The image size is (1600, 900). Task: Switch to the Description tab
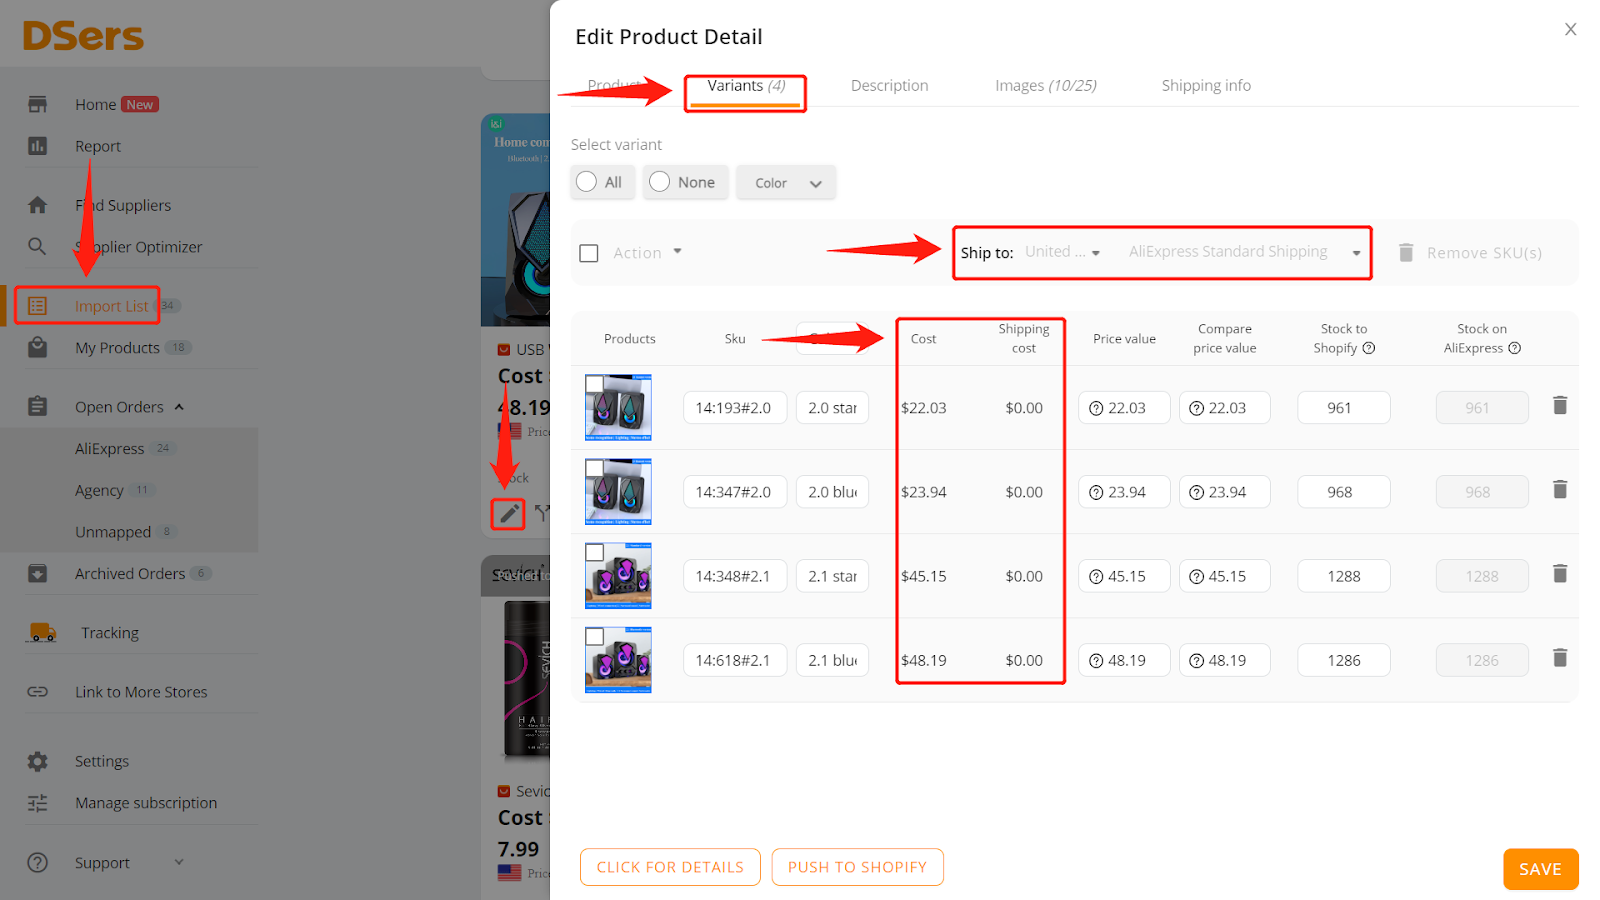[x=890, y=86]
